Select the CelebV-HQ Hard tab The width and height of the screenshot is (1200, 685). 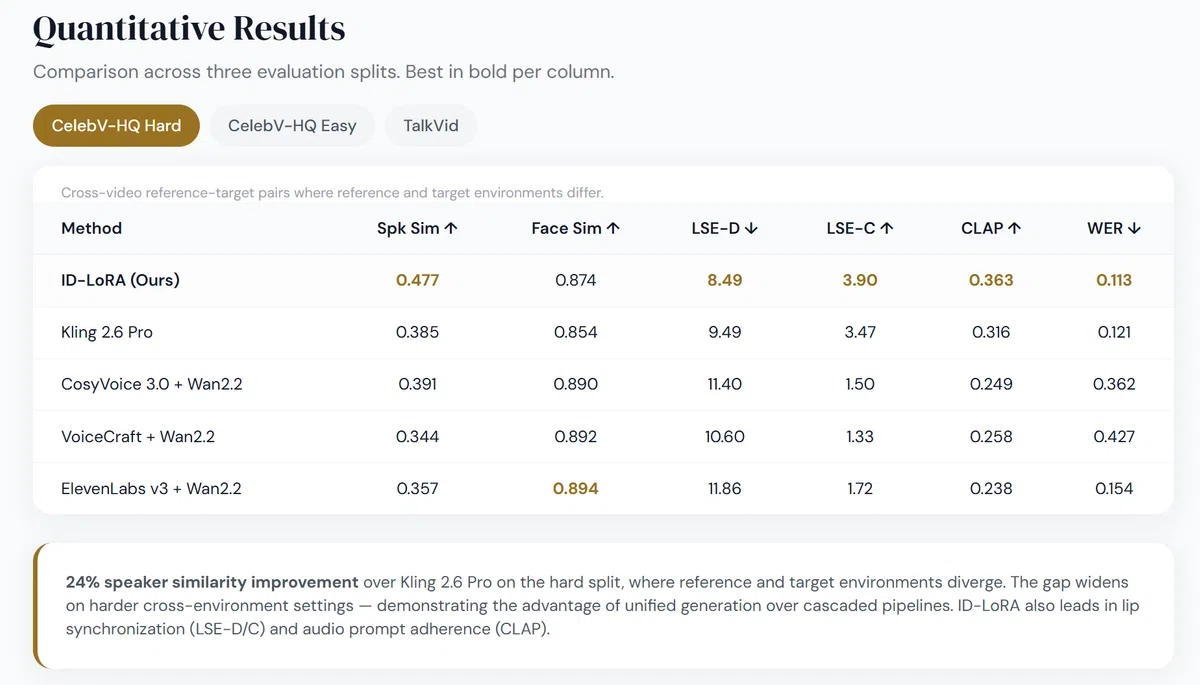(116, 126)
